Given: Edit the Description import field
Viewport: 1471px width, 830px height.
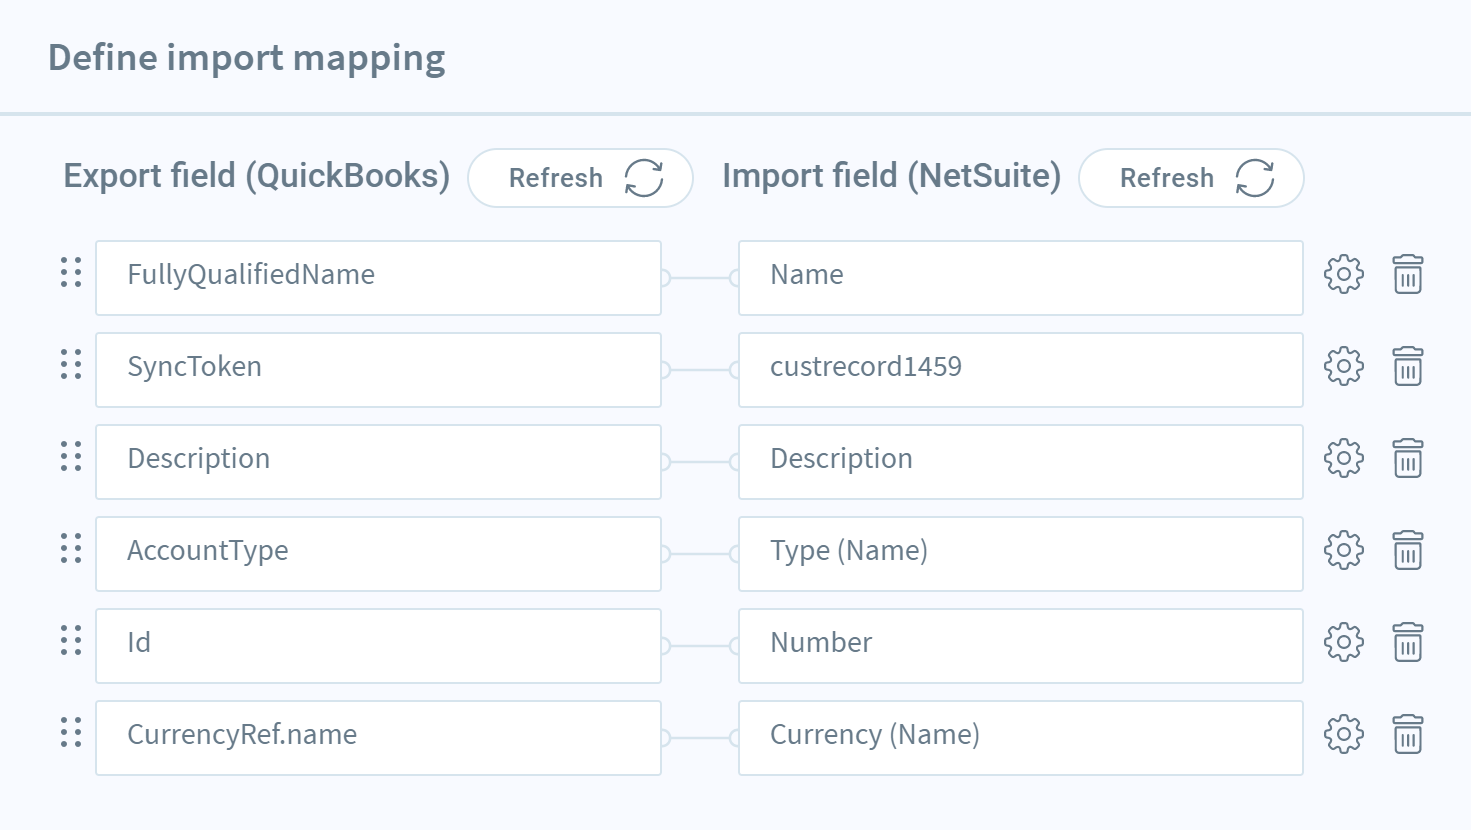Looking at the screenshot, I should pos(1021,462).
